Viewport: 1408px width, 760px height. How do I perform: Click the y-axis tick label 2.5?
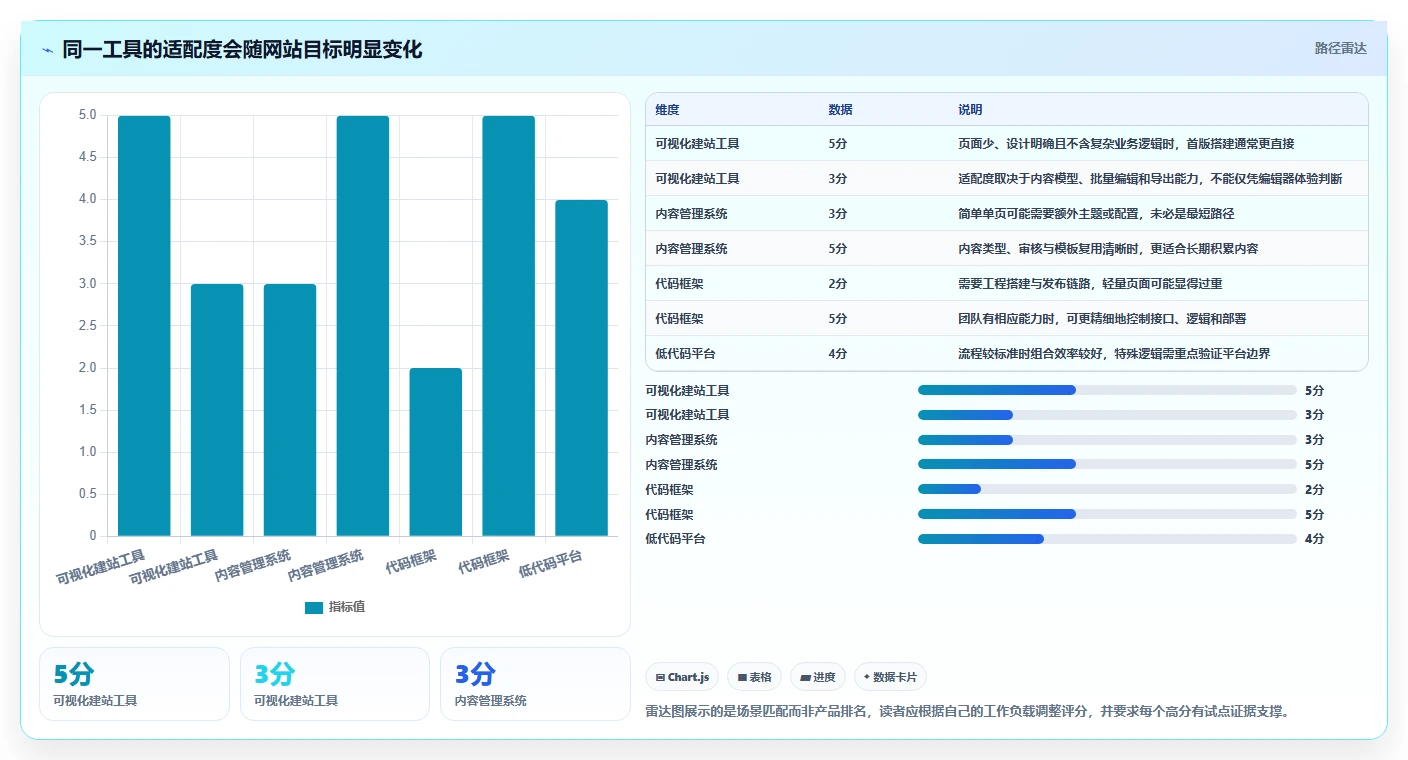click(x=88, y=326)
